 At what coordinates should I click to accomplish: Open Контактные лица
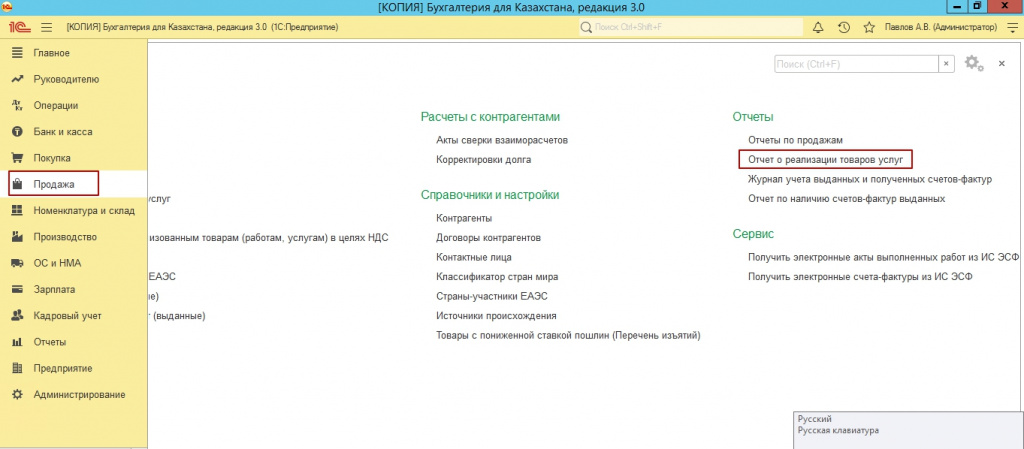coord(473,257)
